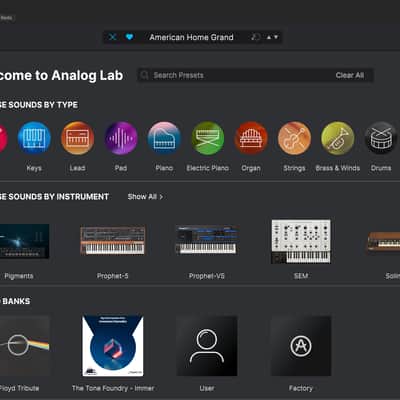Screen dimensions: 400x400
Task: Open the User sound bank
Action: click(207, 346)
